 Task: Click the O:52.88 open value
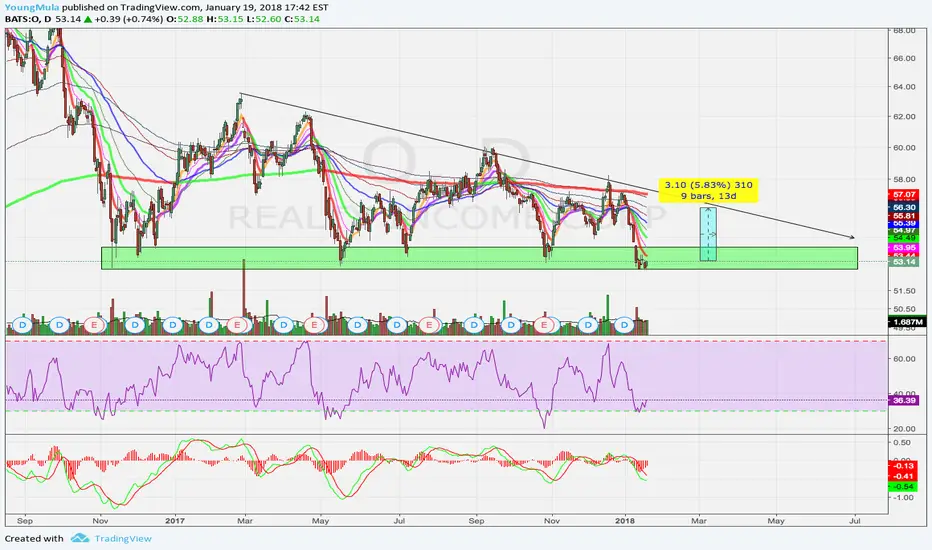pos(184,19)
